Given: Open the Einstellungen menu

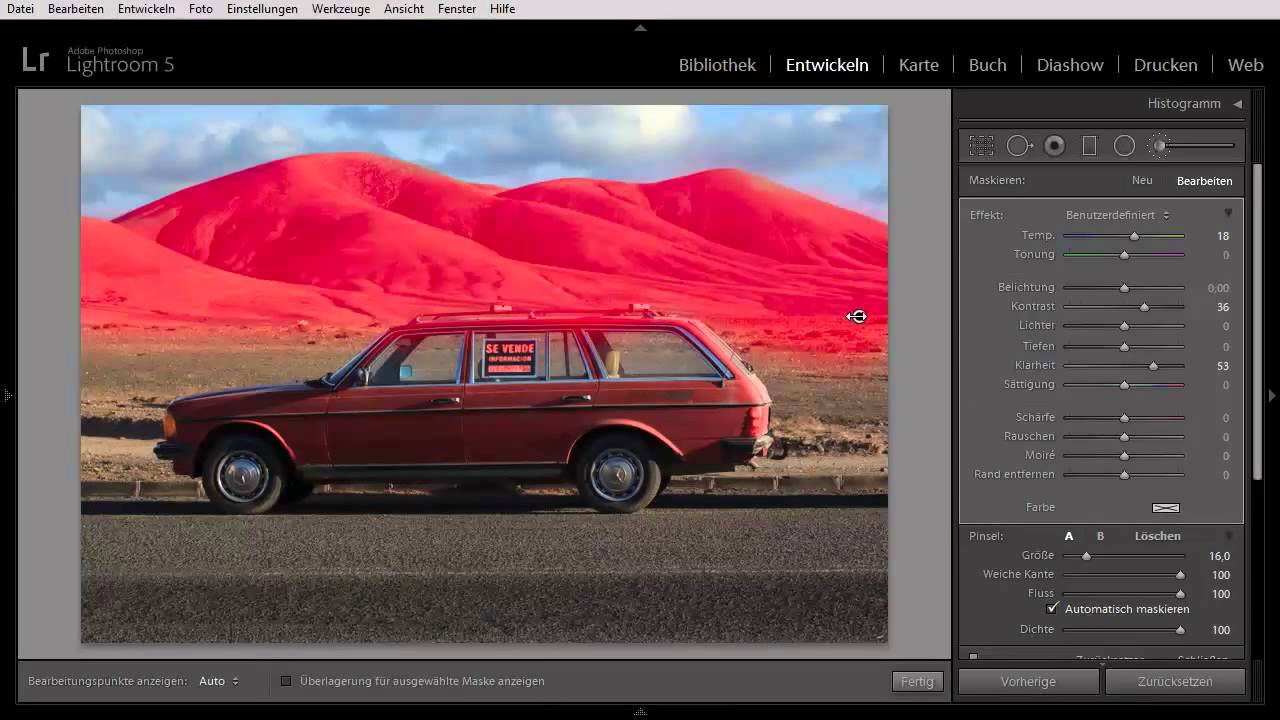Looking at the screenshot, I should 262,9.
